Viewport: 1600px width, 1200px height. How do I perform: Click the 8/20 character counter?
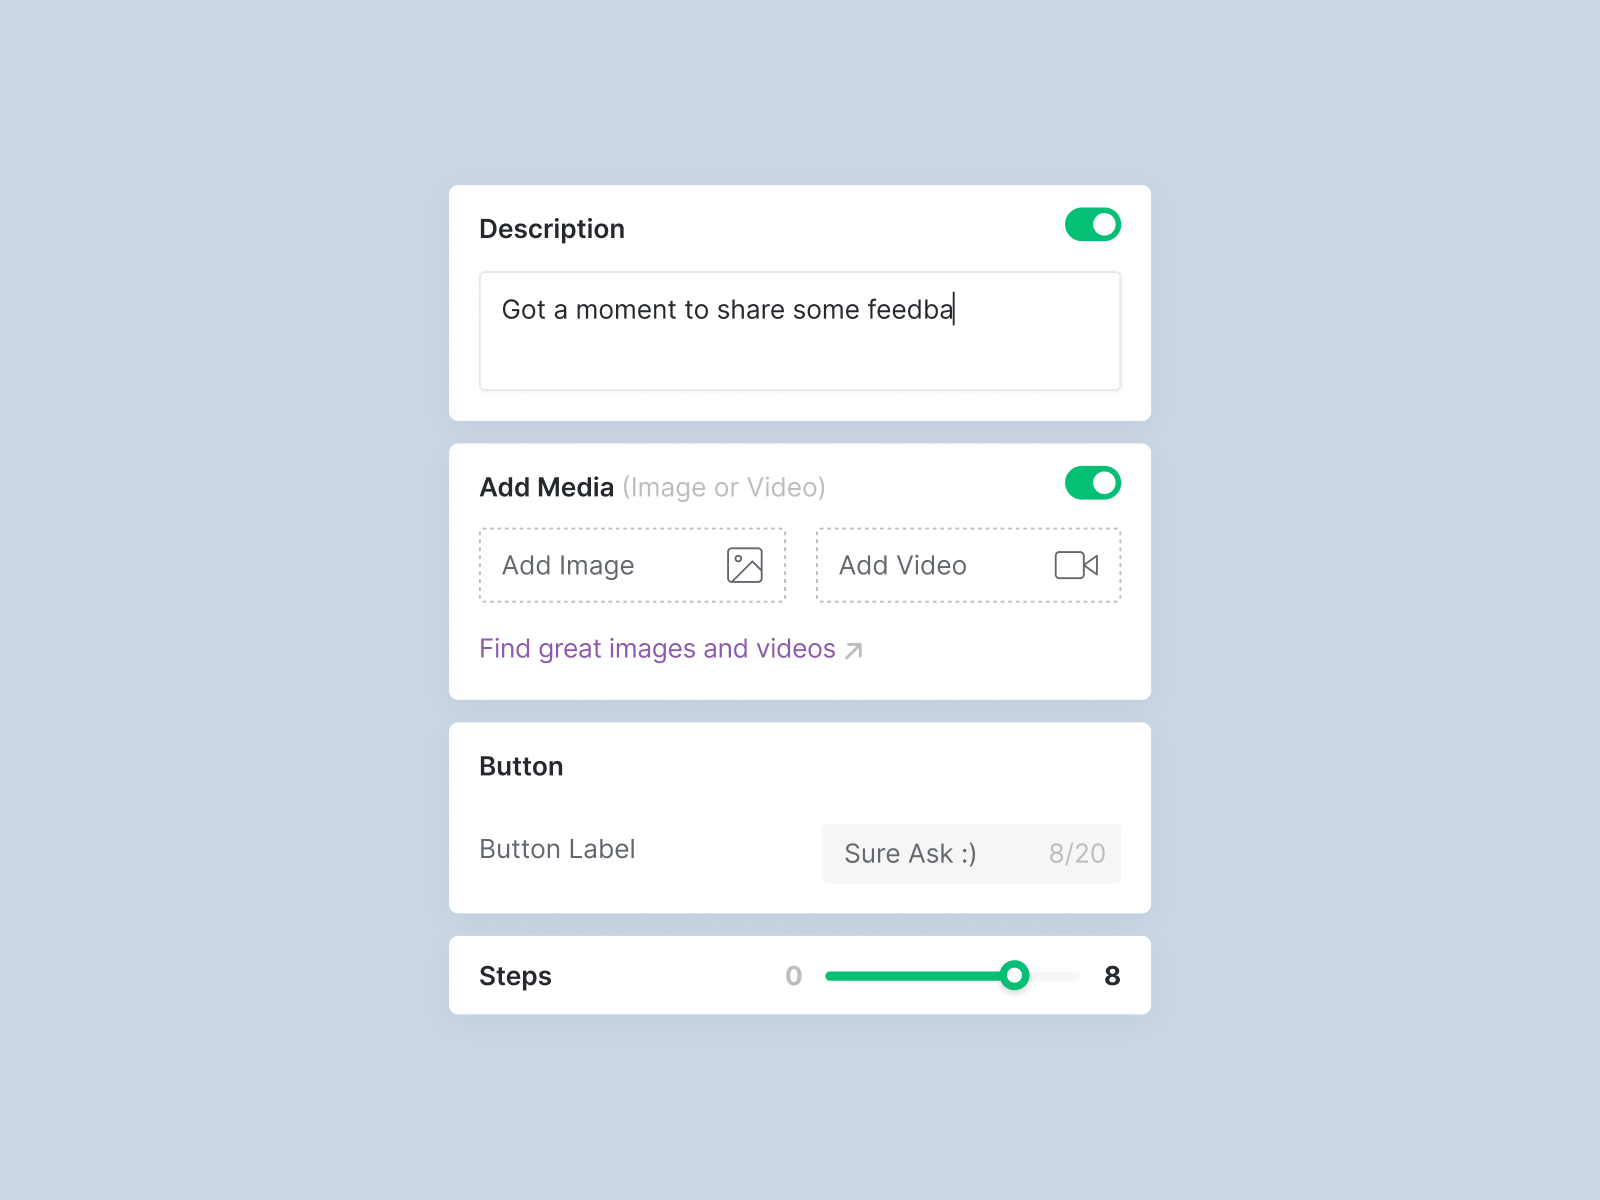(x=1076, y=854)
